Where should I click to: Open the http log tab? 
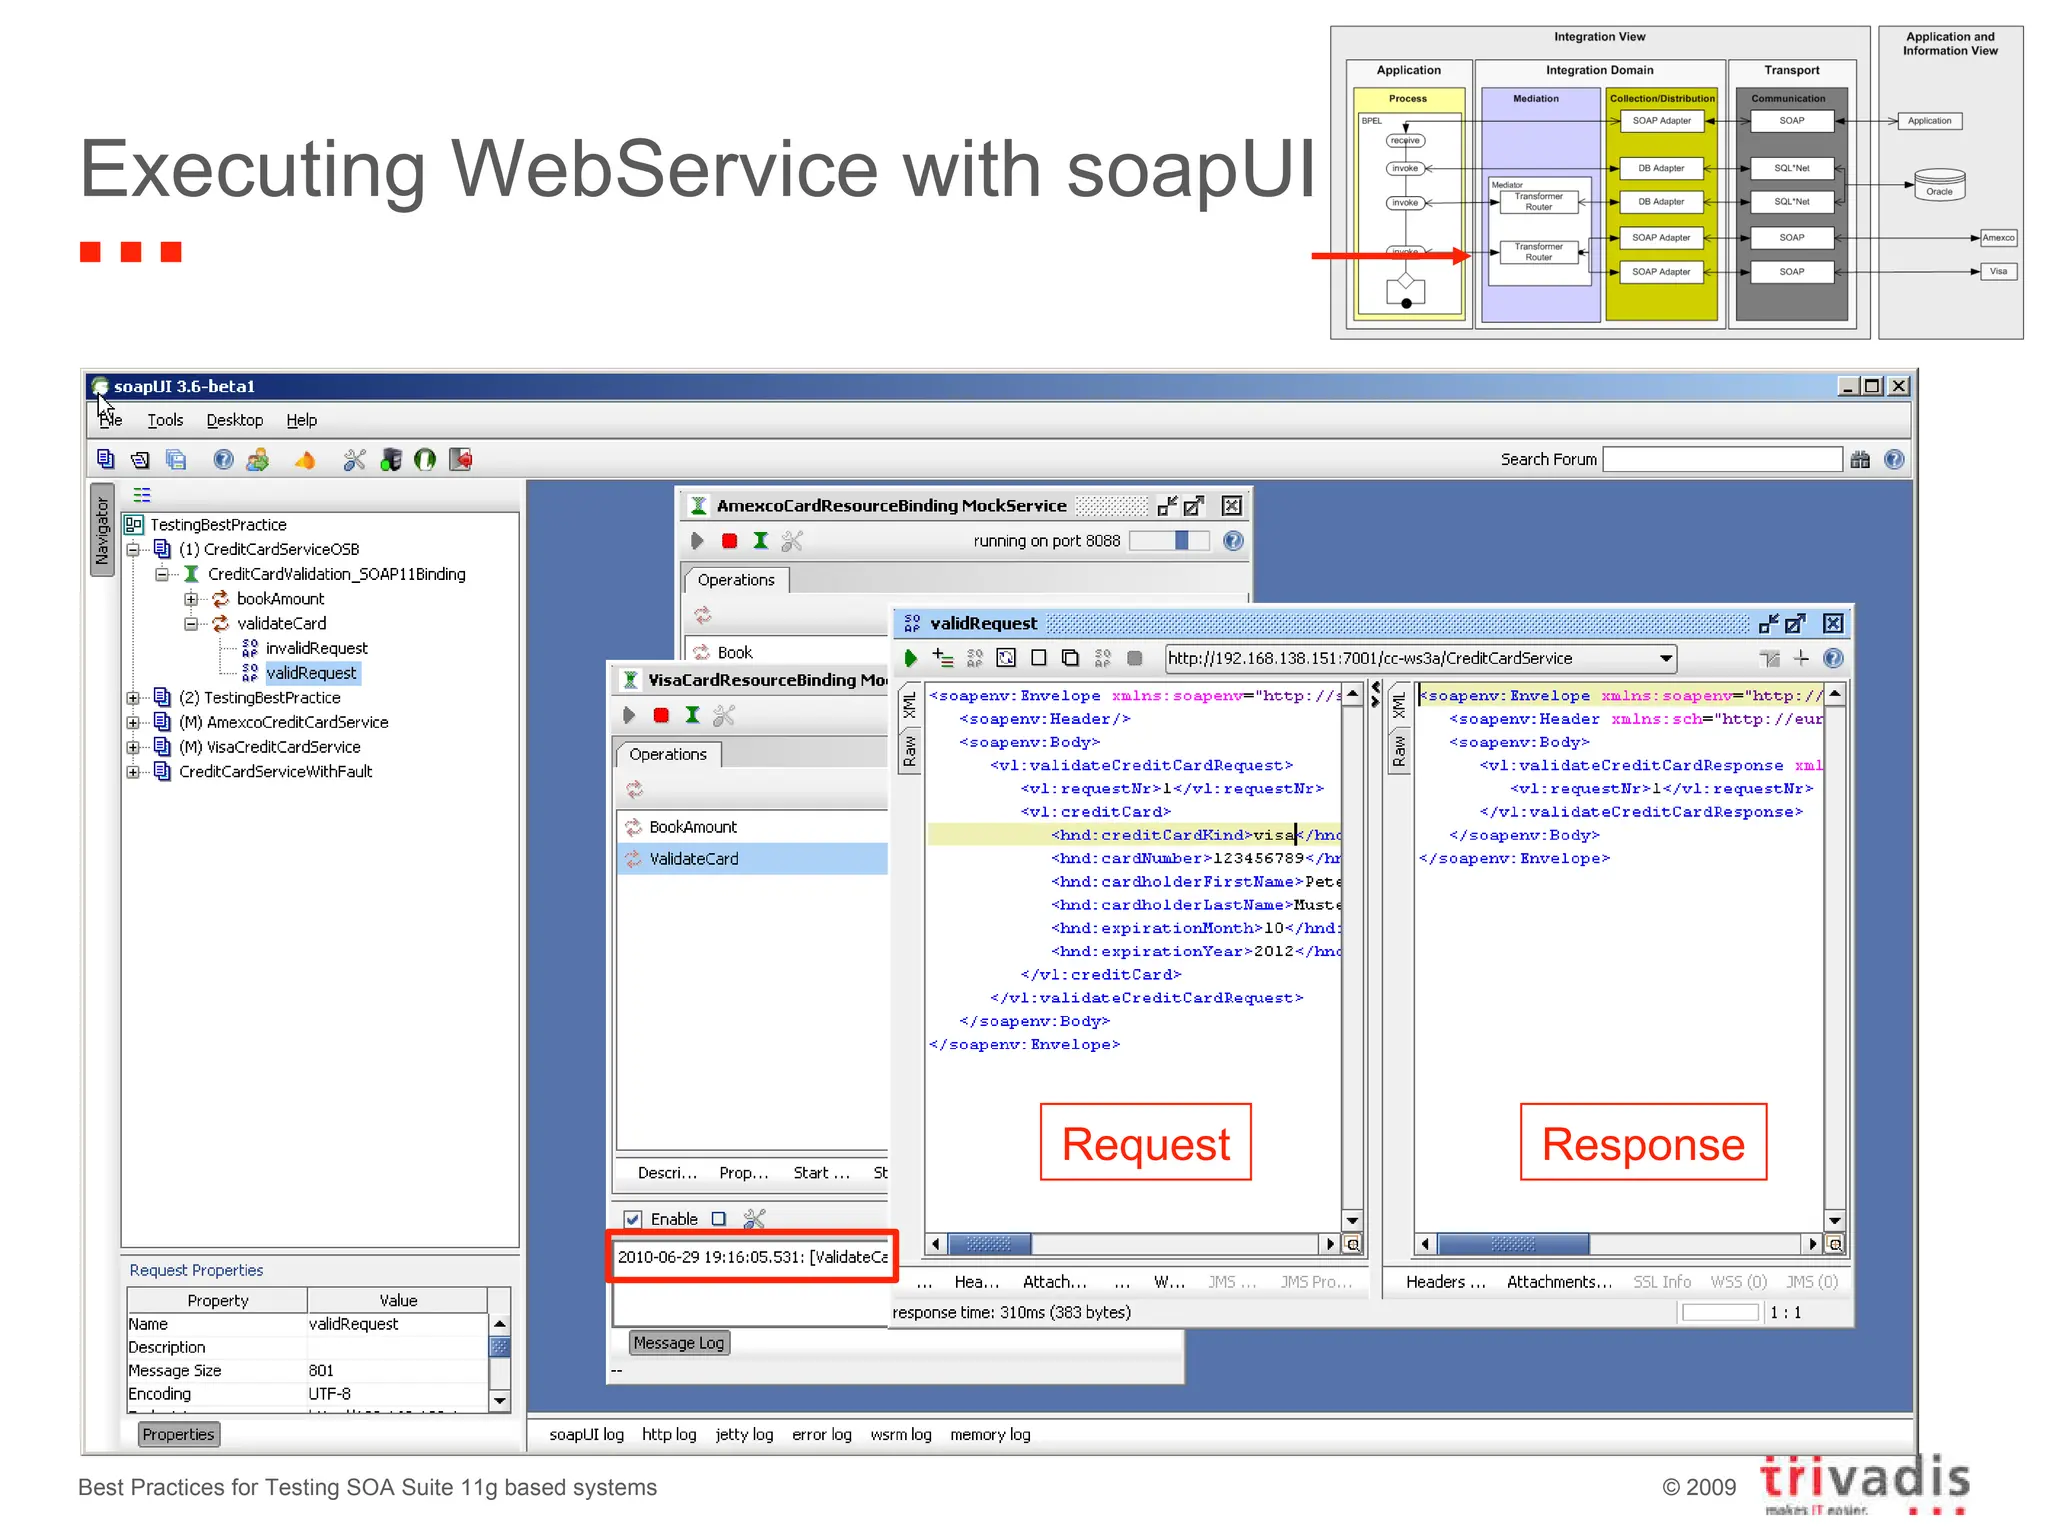click(669, 1434)
